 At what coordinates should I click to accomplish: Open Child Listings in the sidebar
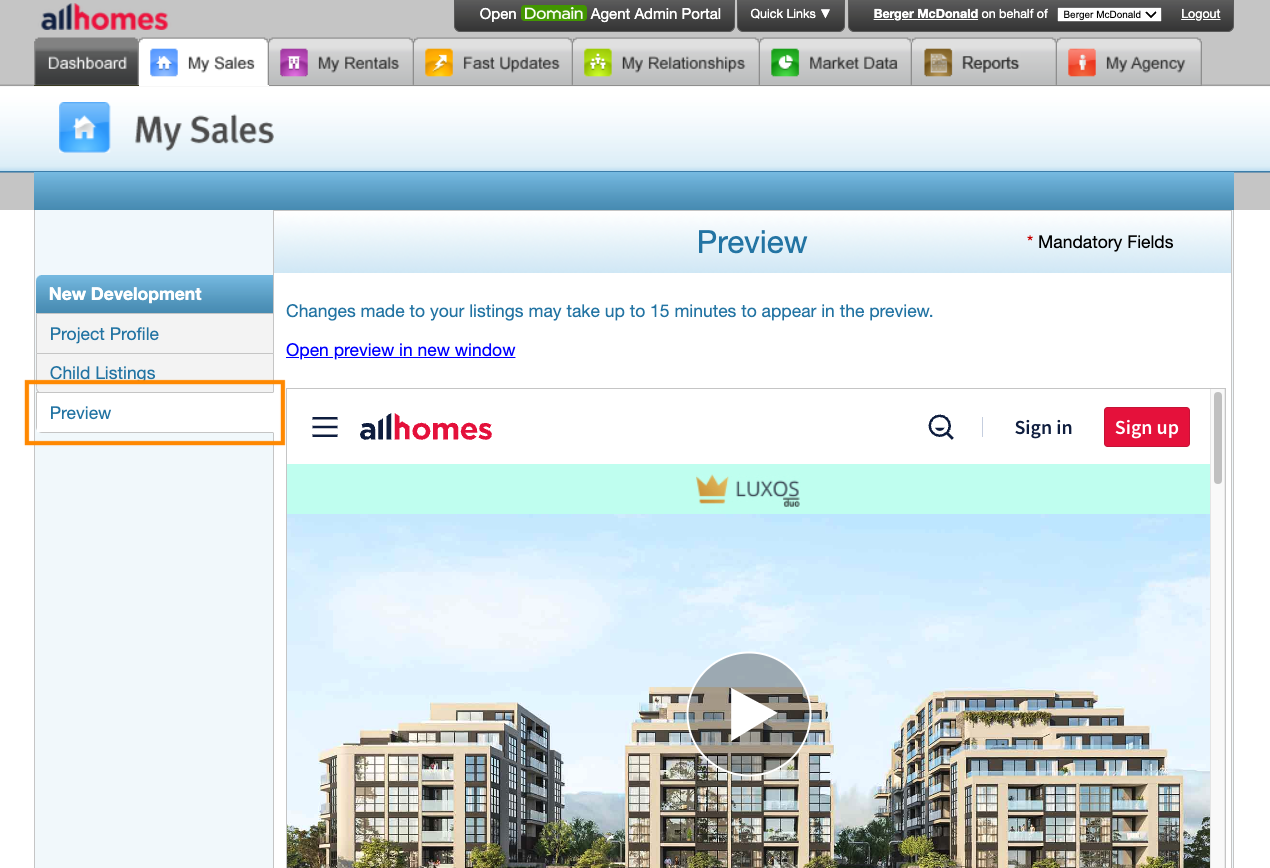click(x=103, y=373)
